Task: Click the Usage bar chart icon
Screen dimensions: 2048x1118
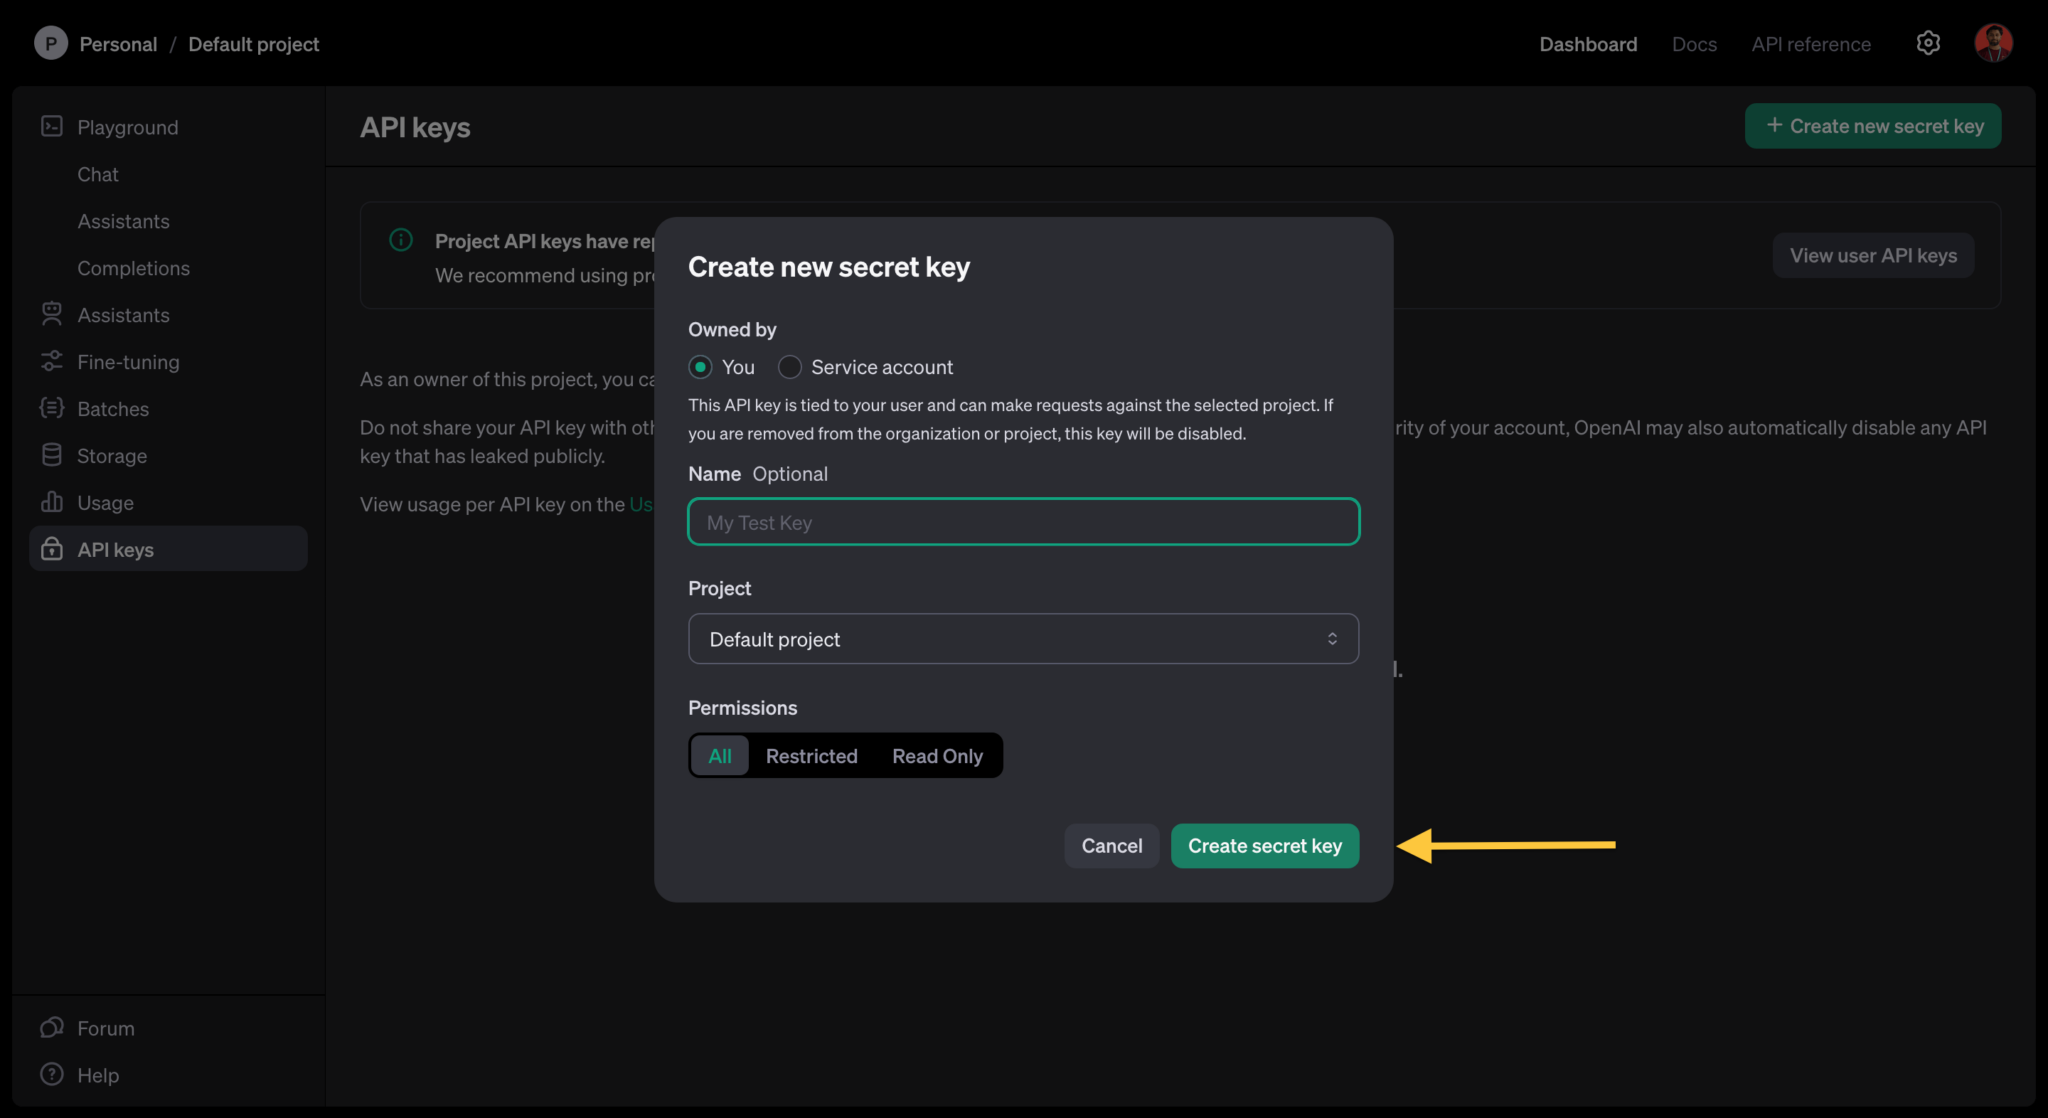Action: click(x=52, y=502)
